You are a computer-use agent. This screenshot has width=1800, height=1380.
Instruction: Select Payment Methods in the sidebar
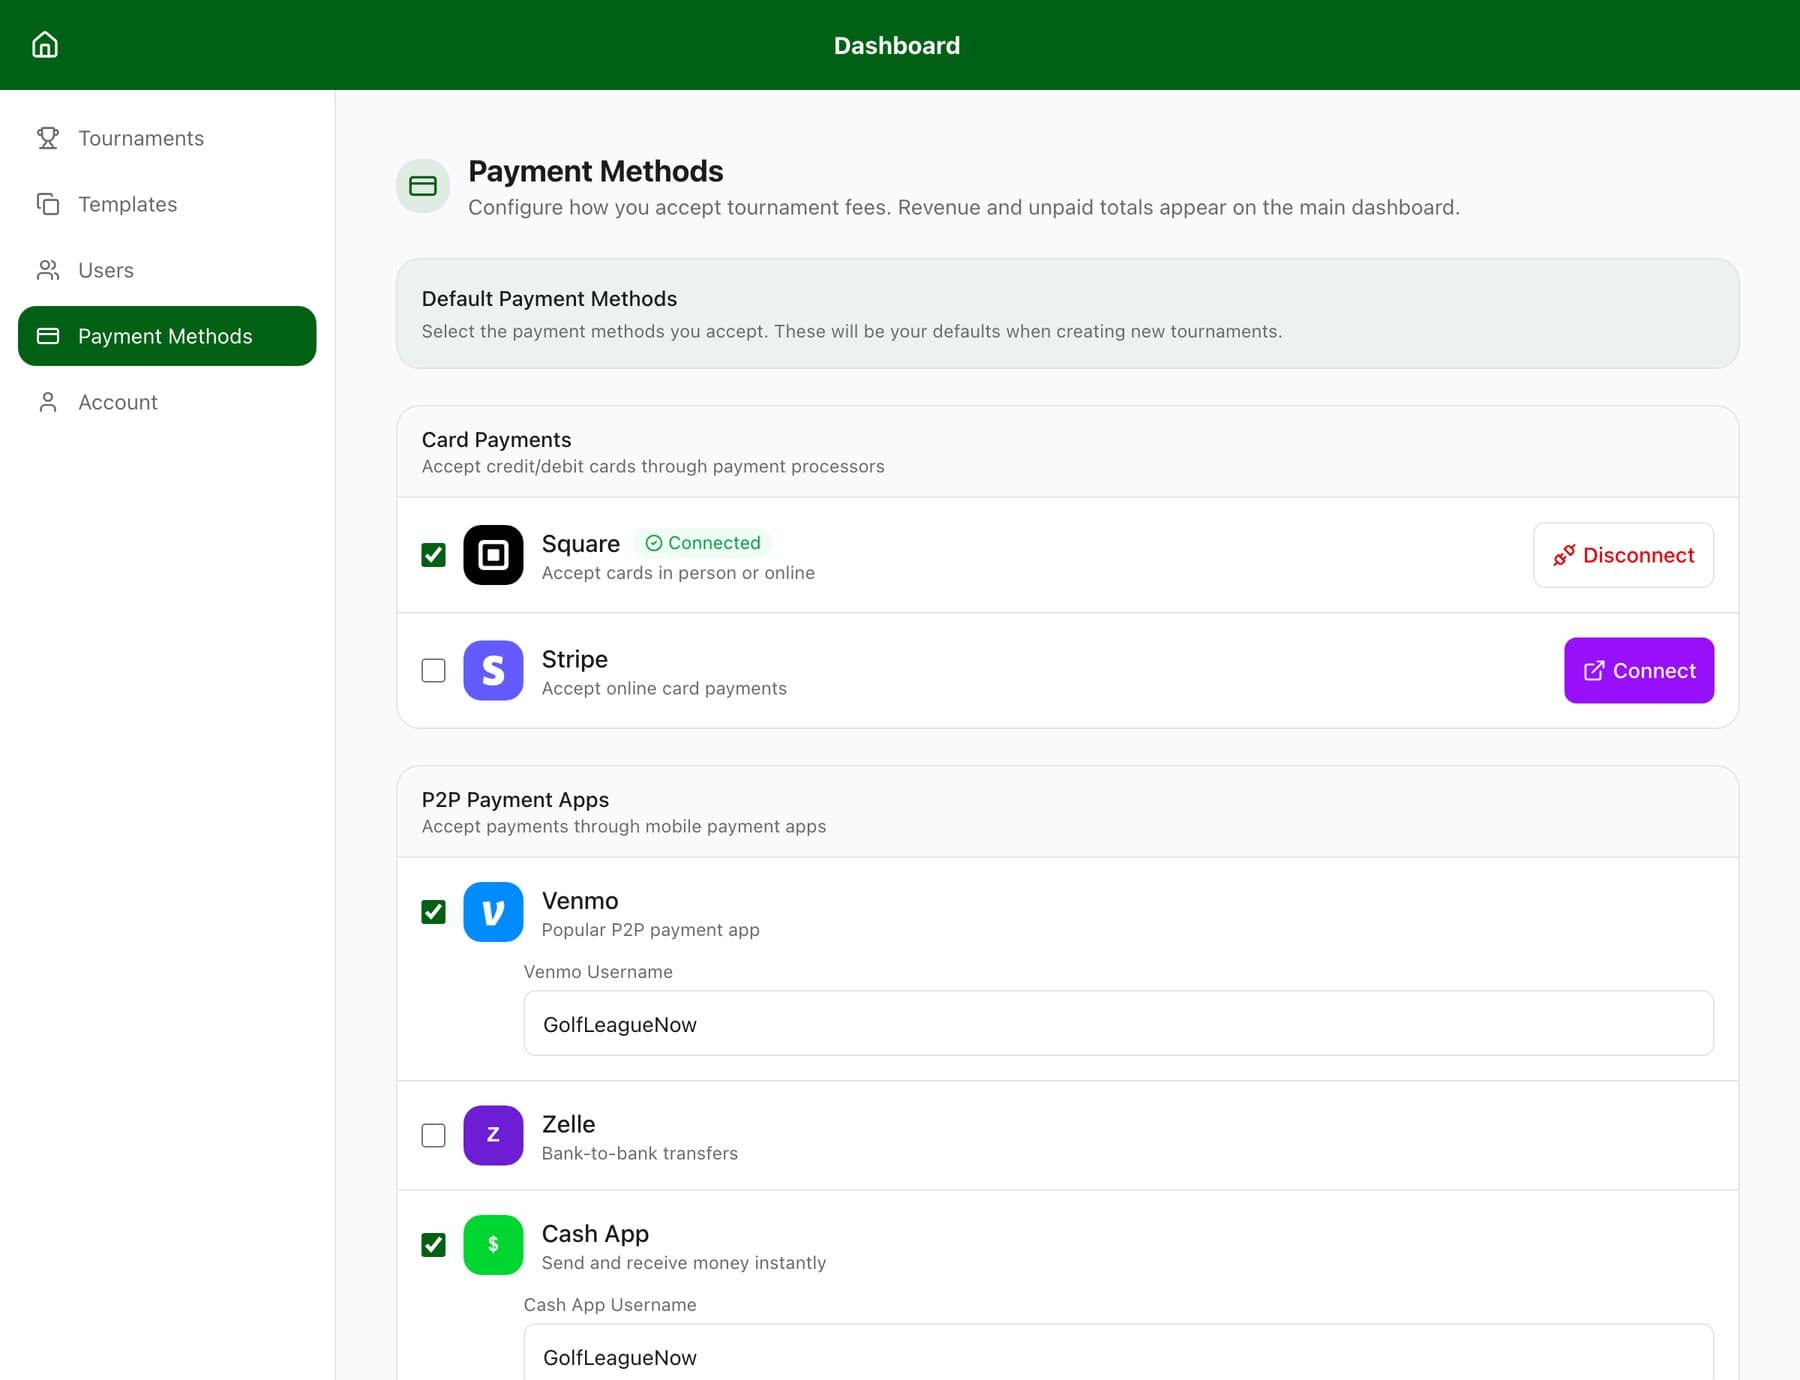[167, 336]
